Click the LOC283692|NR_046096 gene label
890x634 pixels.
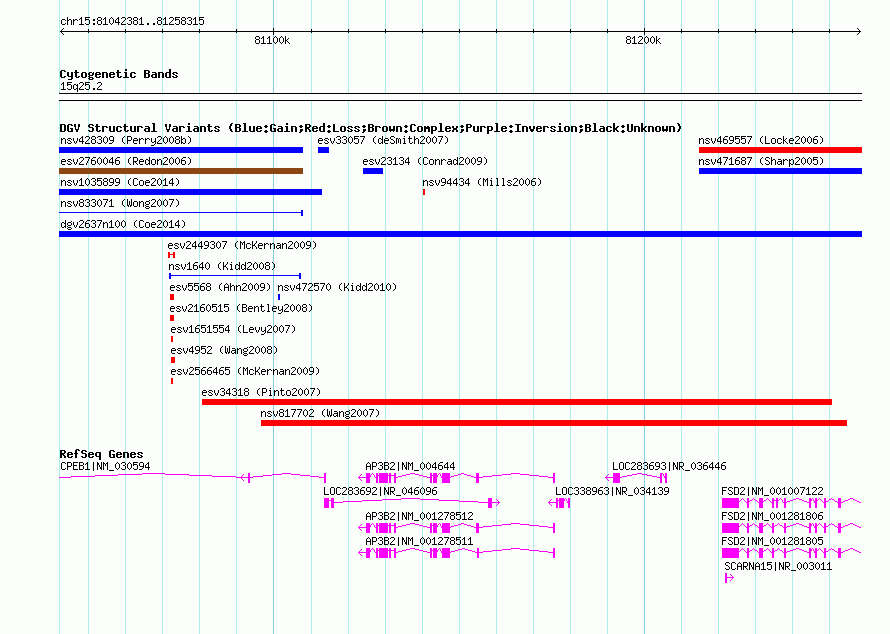tap(380, 492)
